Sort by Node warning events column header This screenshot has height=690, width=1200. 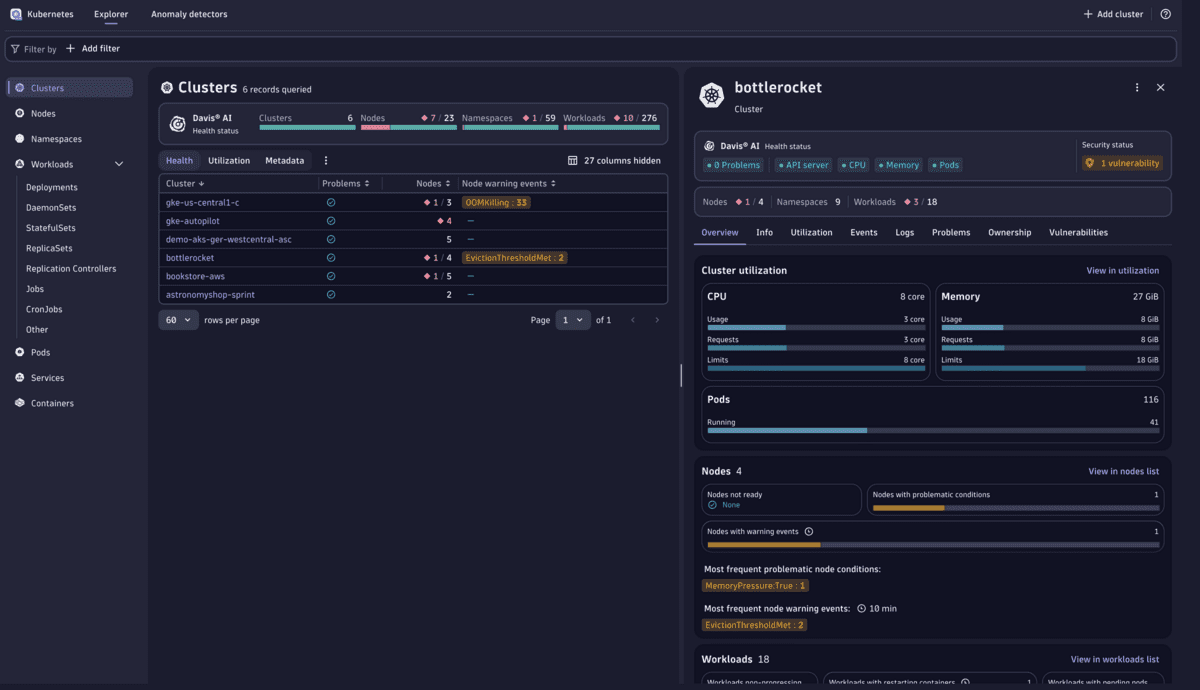(x=509, y=183)
